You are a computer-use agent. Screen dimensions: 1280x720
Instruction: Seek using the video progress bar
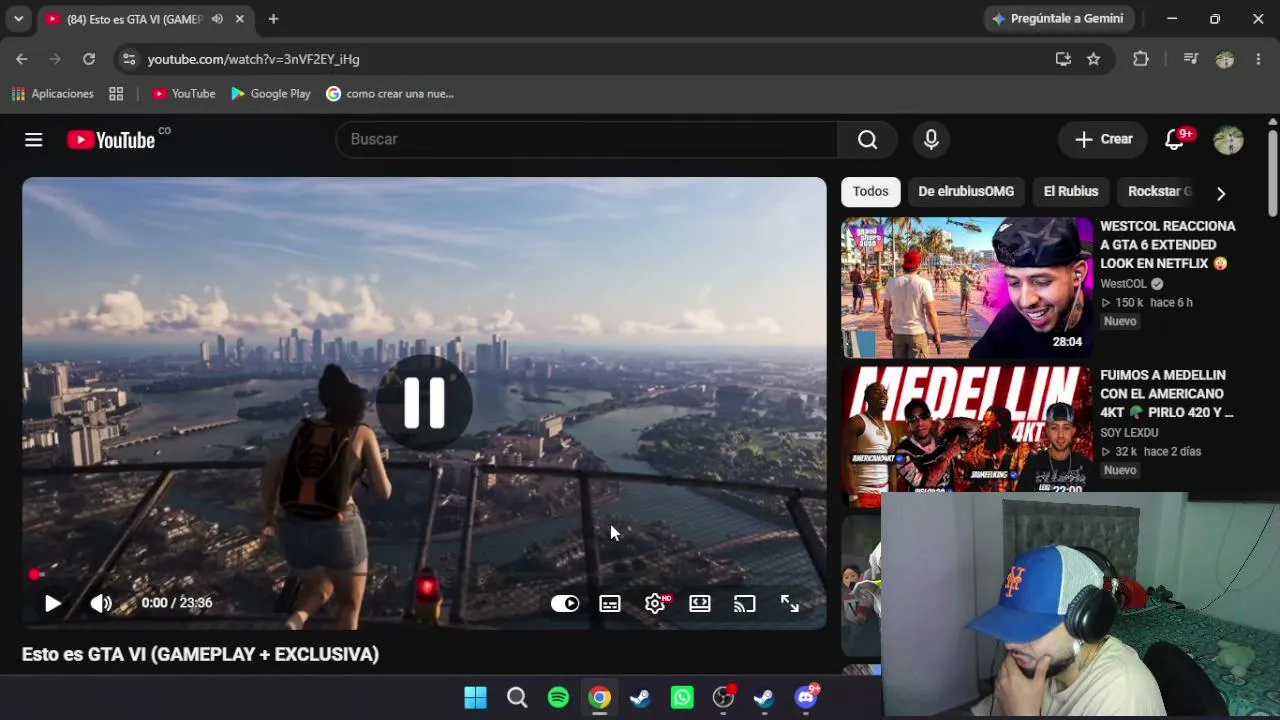point(424,575)
